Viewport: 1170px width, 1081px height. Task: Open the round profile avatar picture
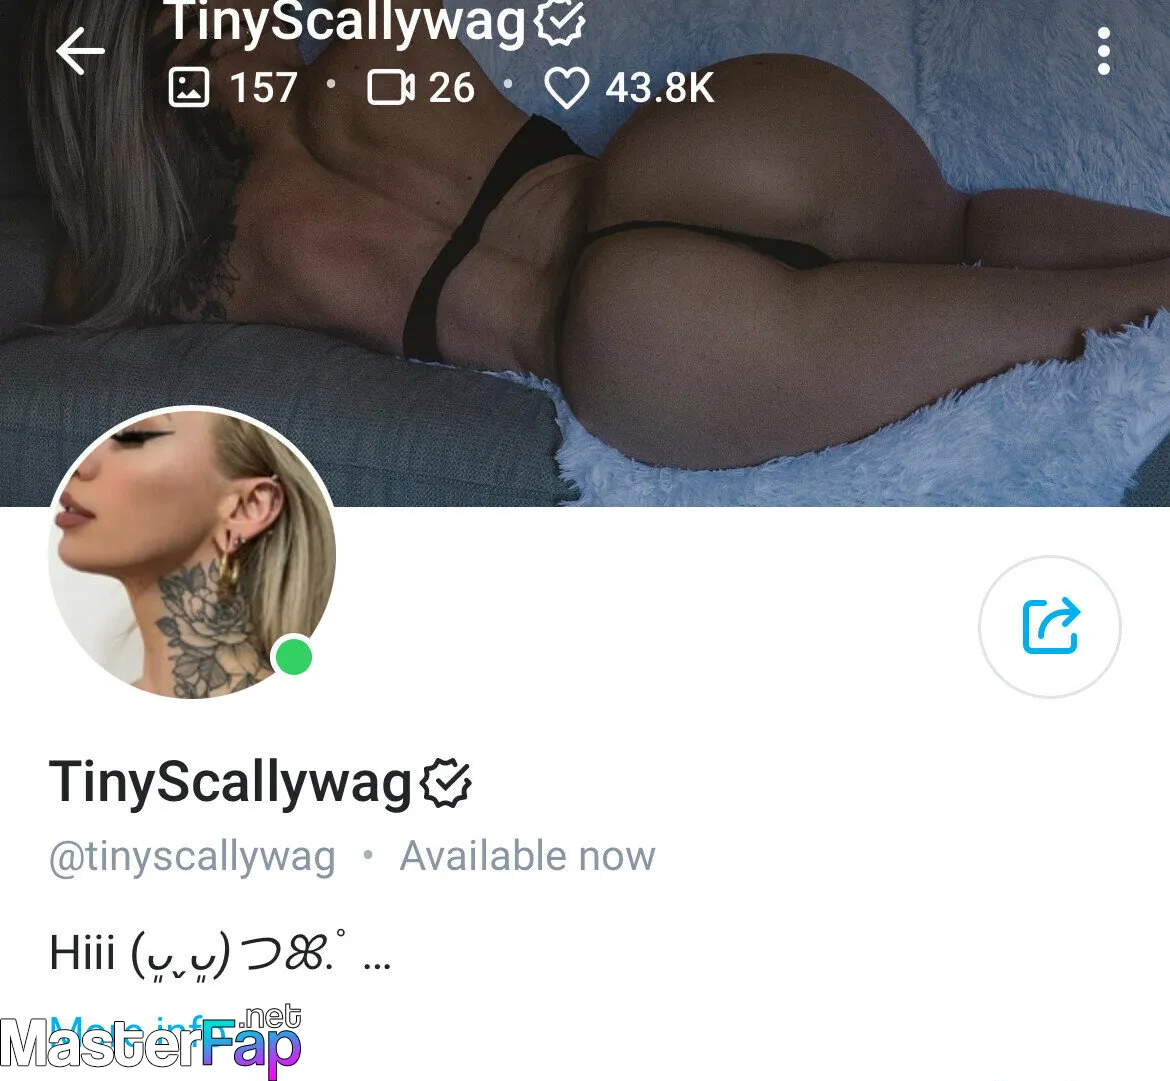(x=192, y=553)
